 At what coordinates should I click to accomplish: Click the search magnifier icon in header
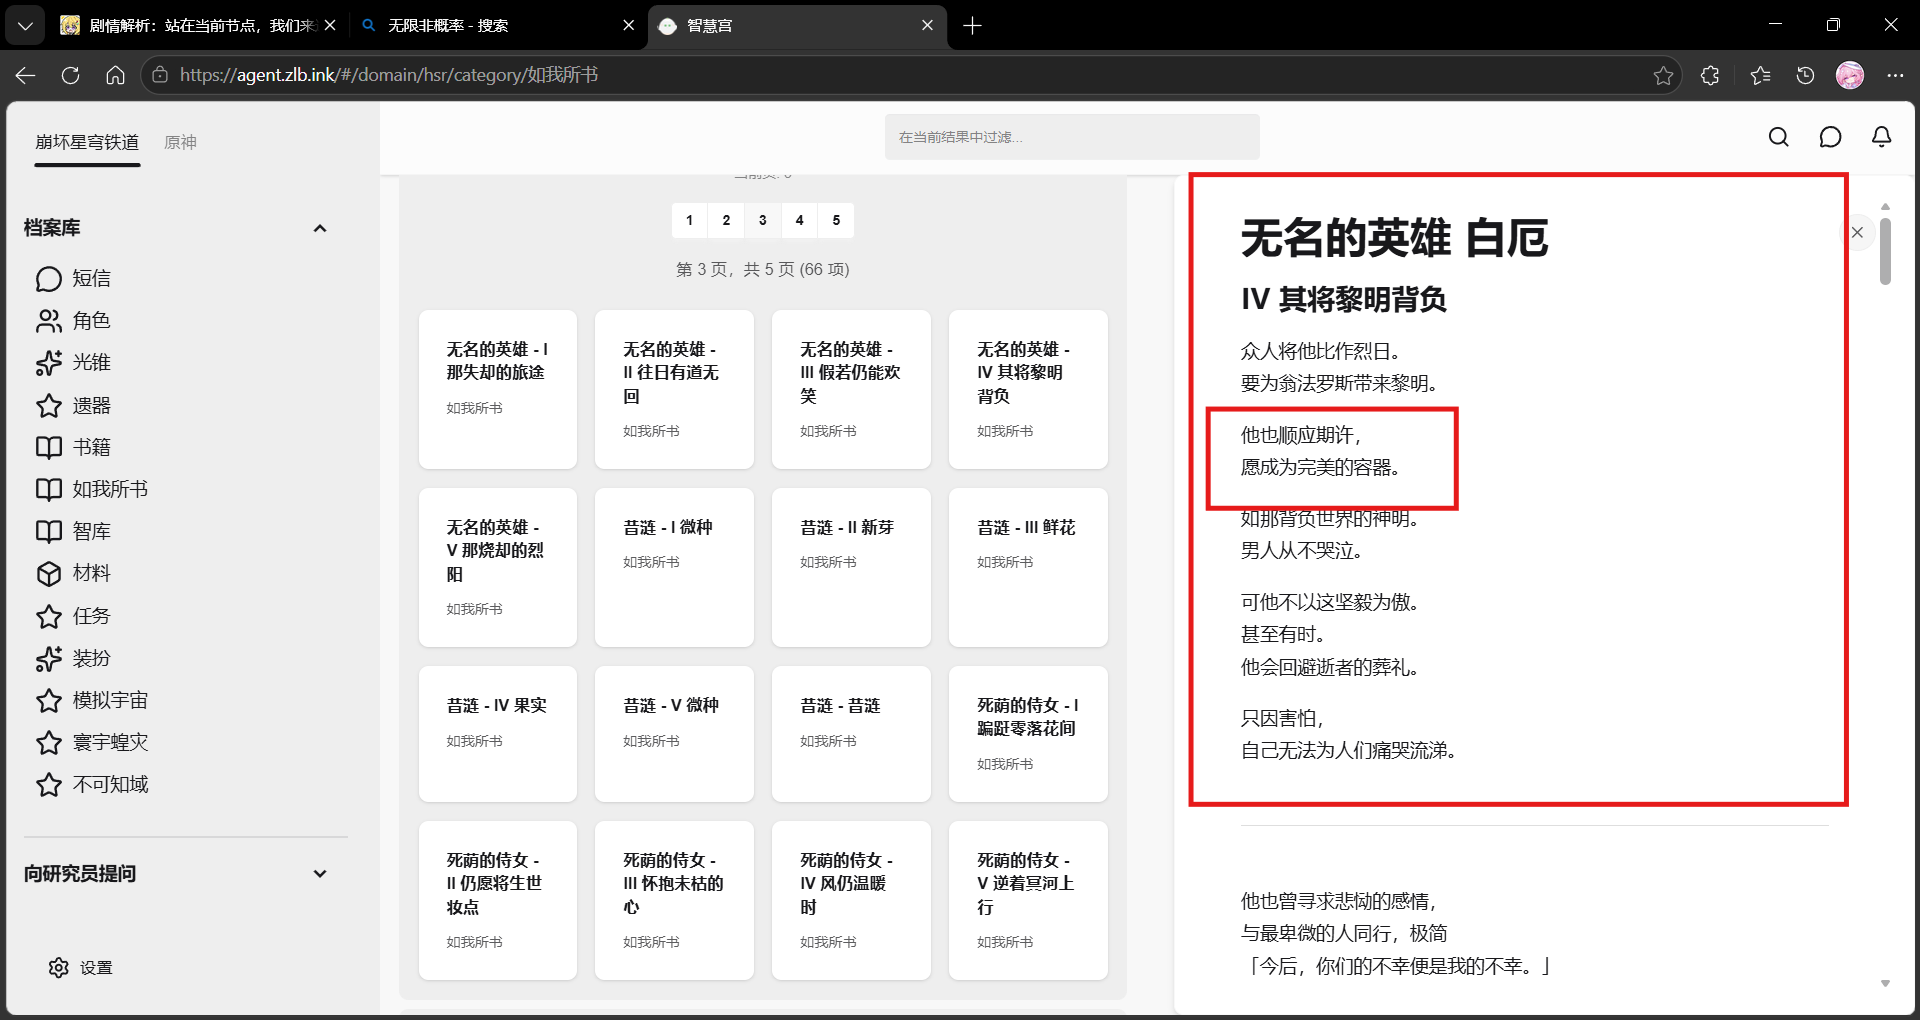pos(1778,137)
